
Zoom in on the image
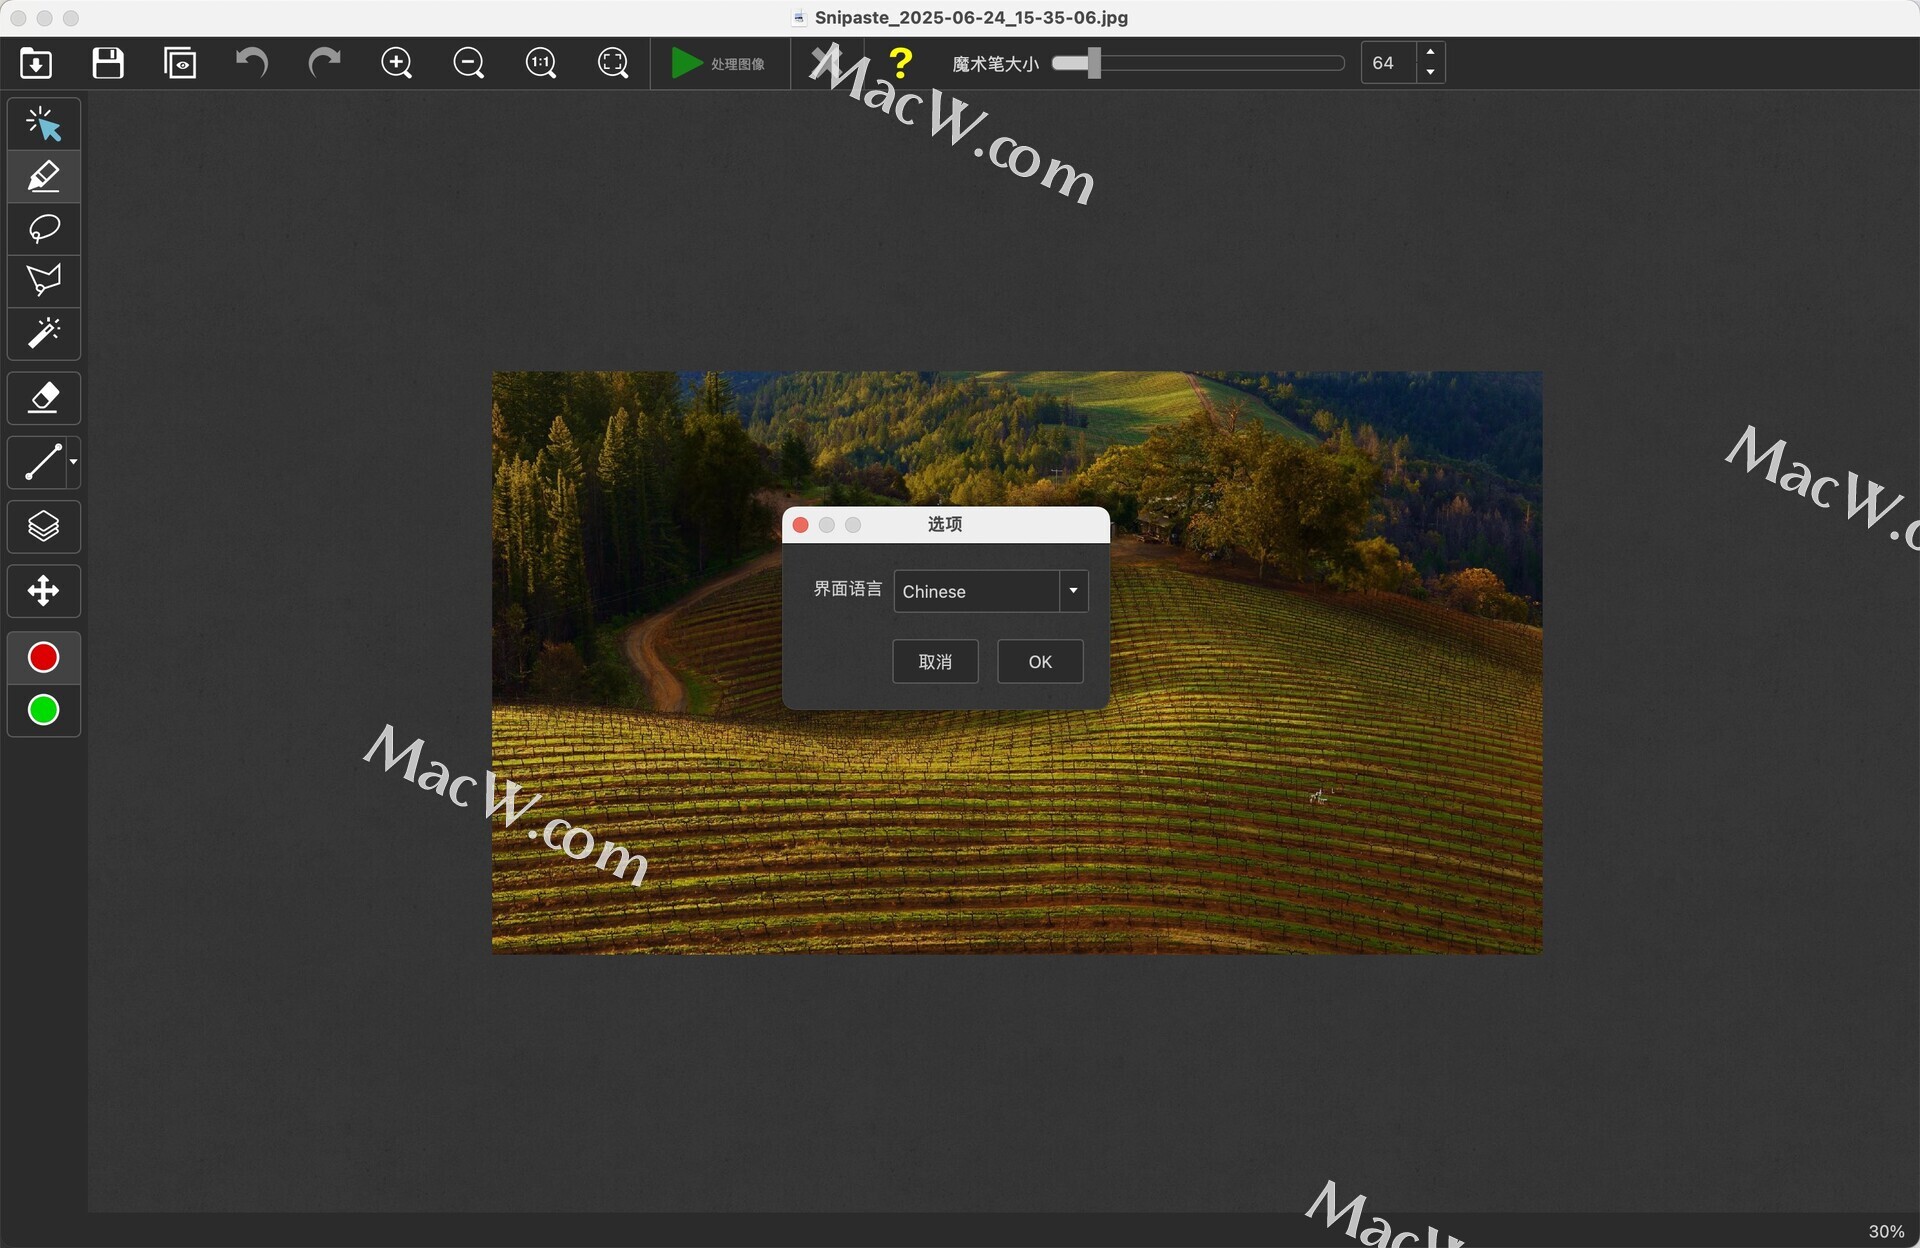pos(397,64)
